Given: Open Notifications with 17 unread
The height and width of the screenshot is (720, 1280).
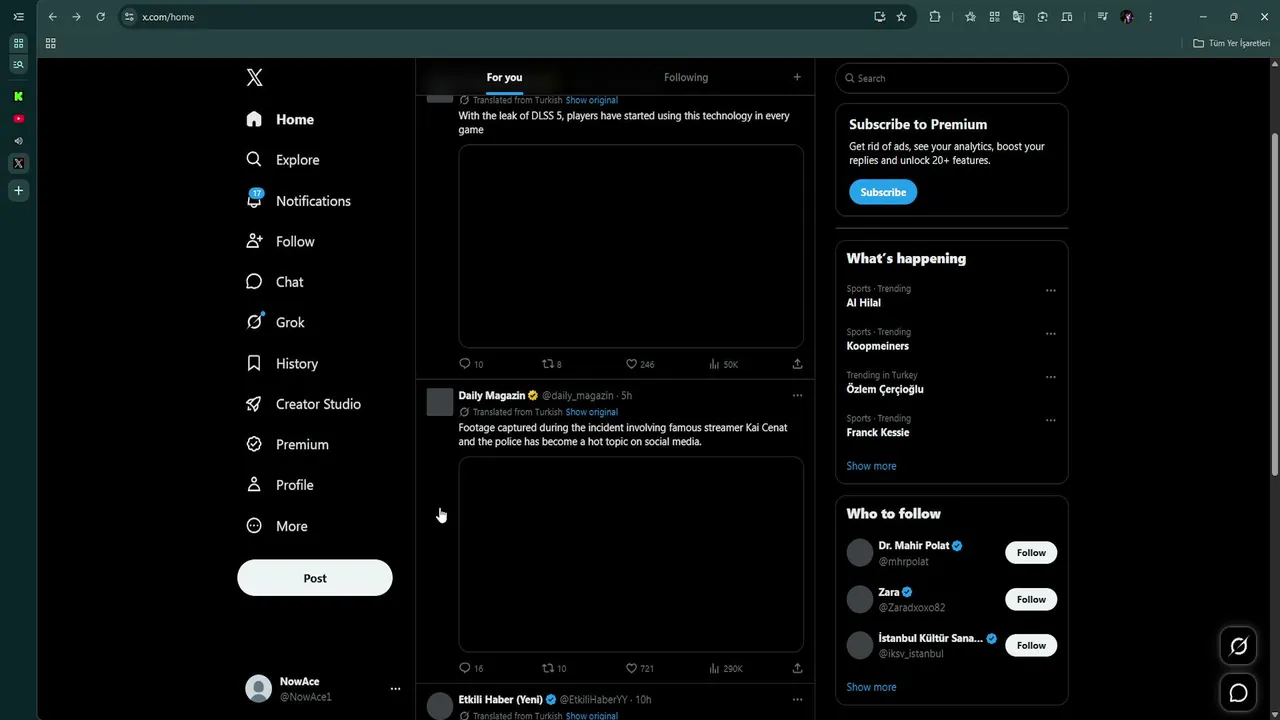Looking at the screenshot, I should (x=299, y=201).
